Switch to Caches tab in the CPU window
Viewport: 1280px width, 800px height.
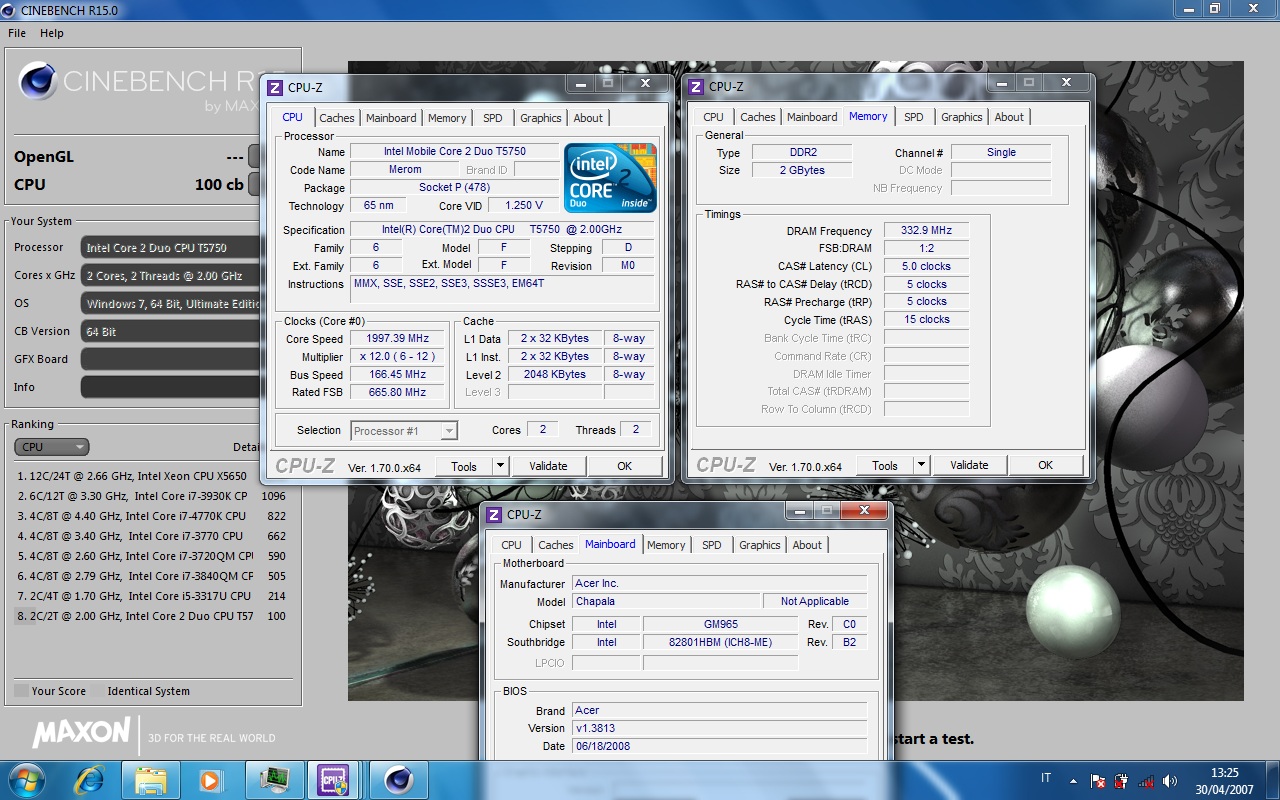(x=337, y=118)
